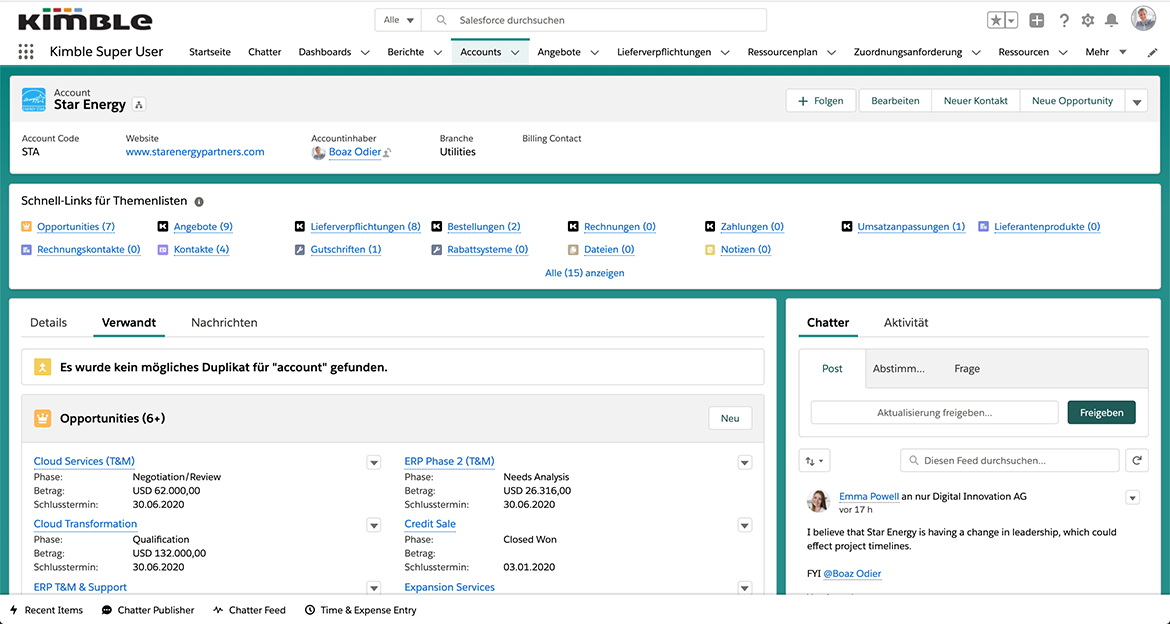Open the Emma Powell post actions dropdown
The height and width of the screenshot is (624, 1170).
click(1133, 498)
